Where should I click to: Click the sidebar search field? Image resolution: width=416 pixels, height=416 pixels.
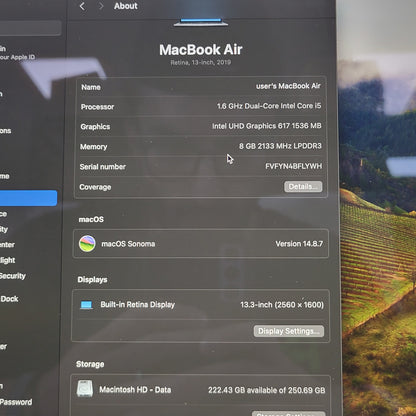click(30, 28)
